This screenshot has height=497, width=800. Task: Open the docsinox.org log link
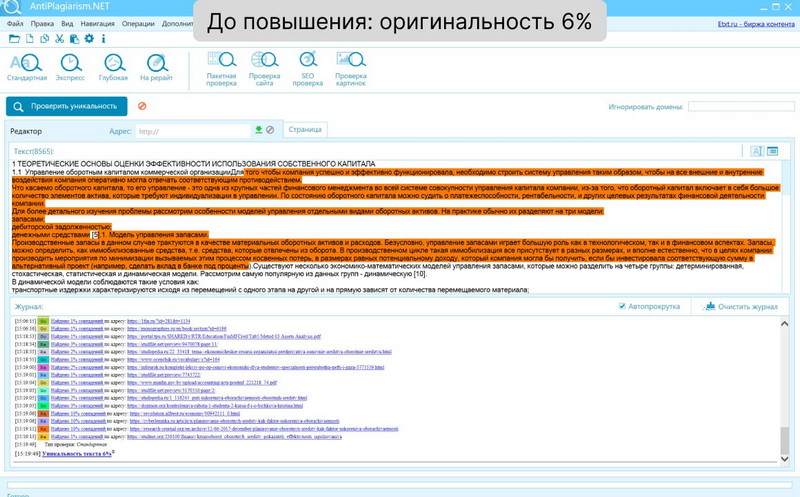click(x=215, y=406)
